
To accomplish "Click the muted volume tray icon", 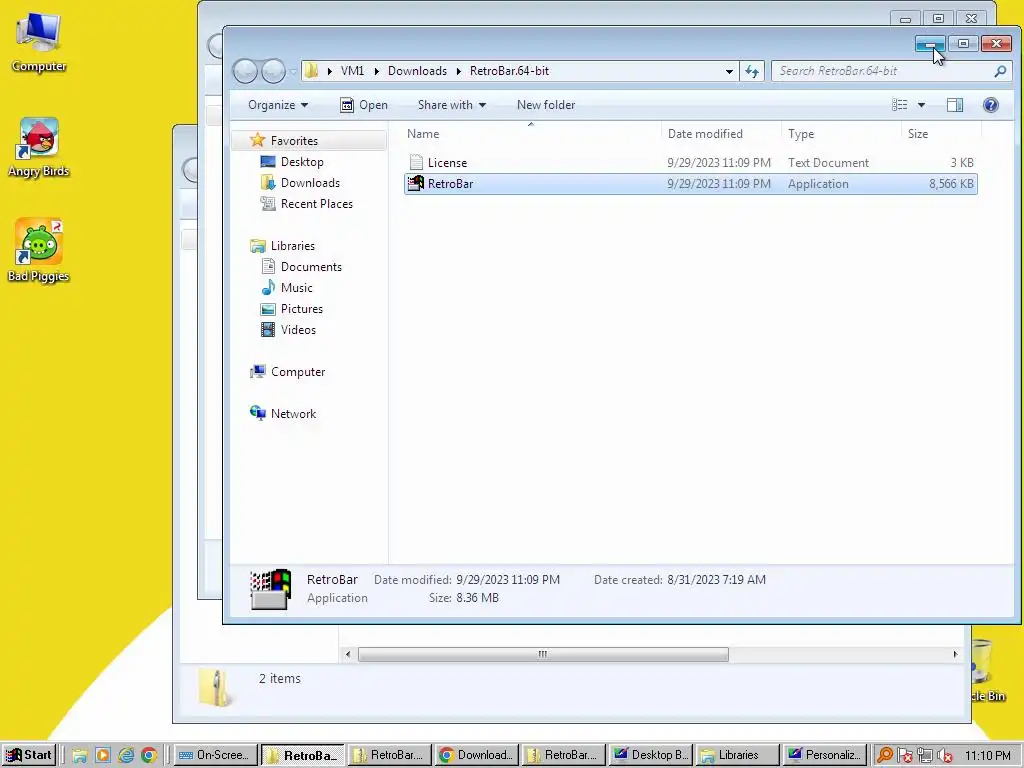I will tap(944, 756).
